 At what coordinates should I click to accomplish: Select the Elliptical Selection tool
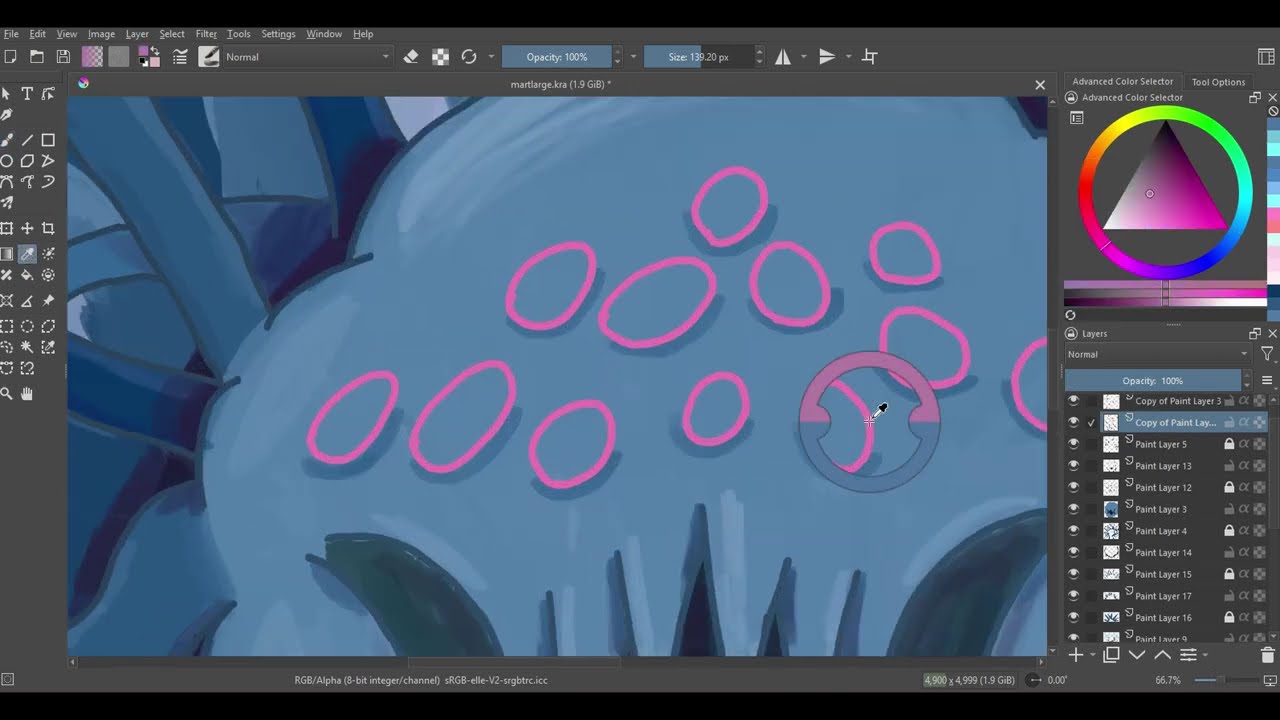[x=27, y=326]
